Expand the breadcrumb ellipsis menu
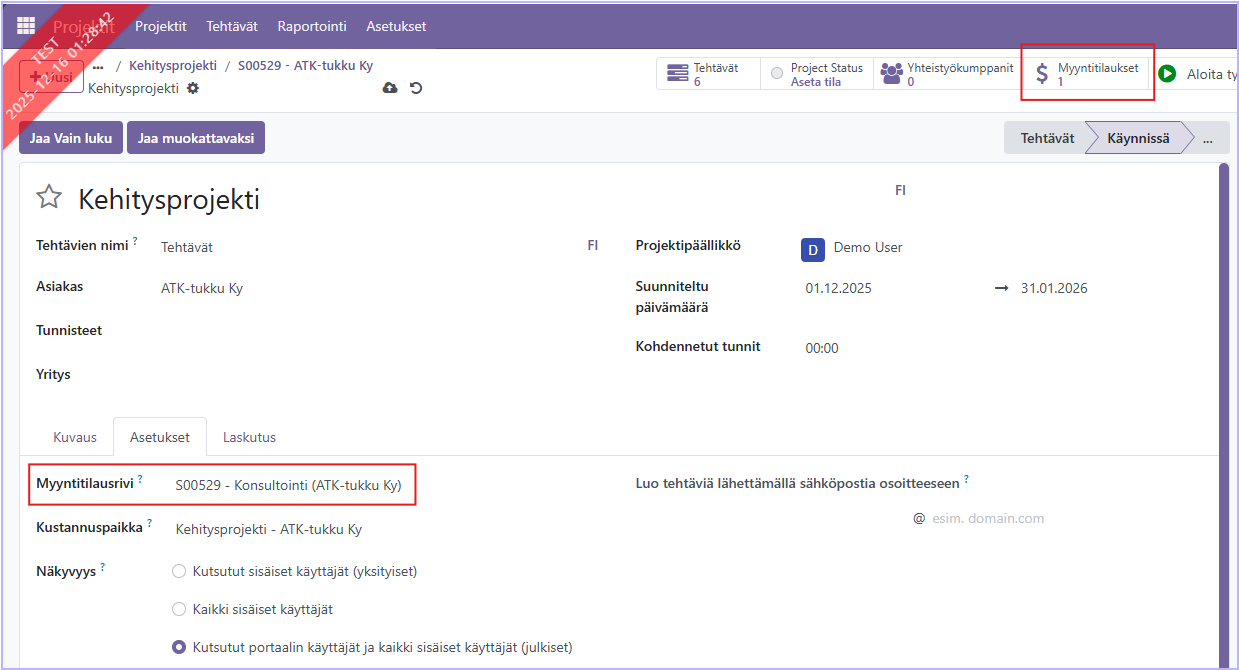The width and height of the screenshot is (1239, 670). (98, 65)
